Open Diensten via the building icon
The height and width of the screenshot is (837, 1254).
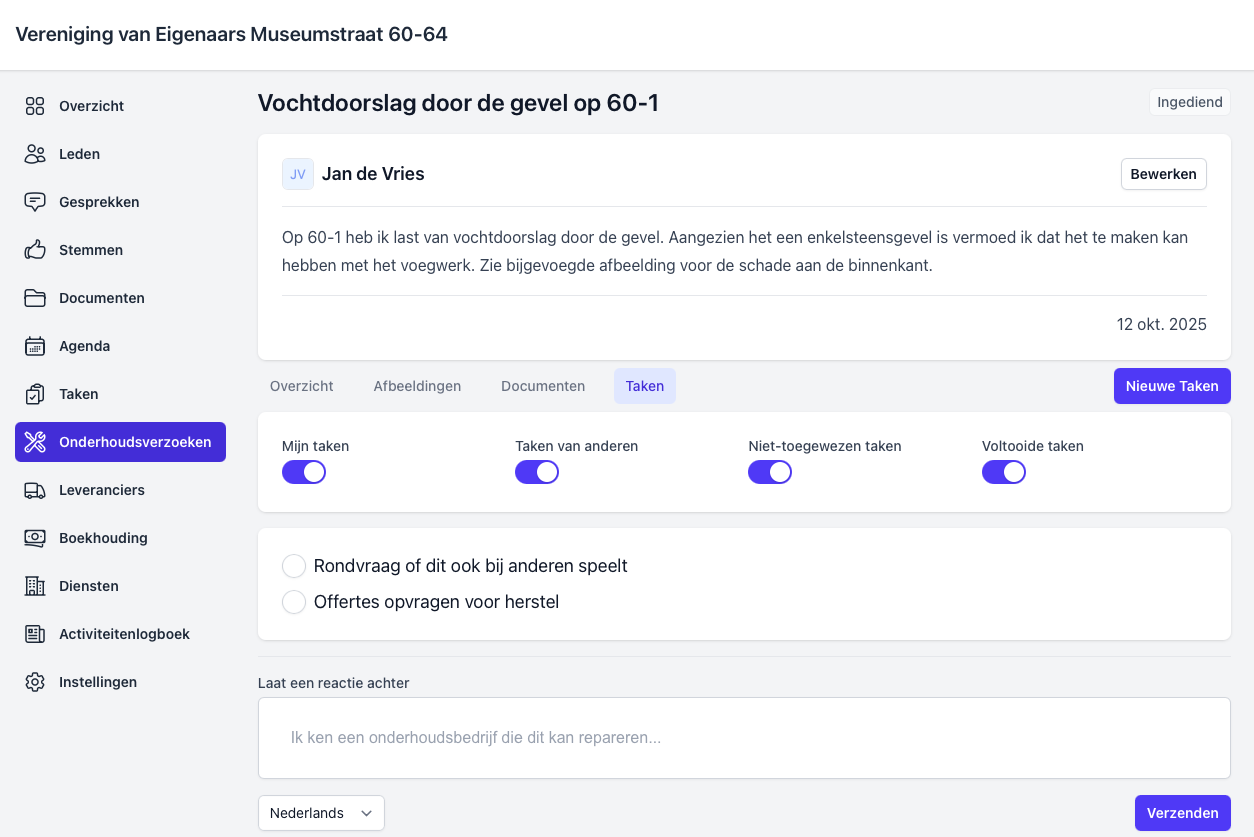point(35,586)
